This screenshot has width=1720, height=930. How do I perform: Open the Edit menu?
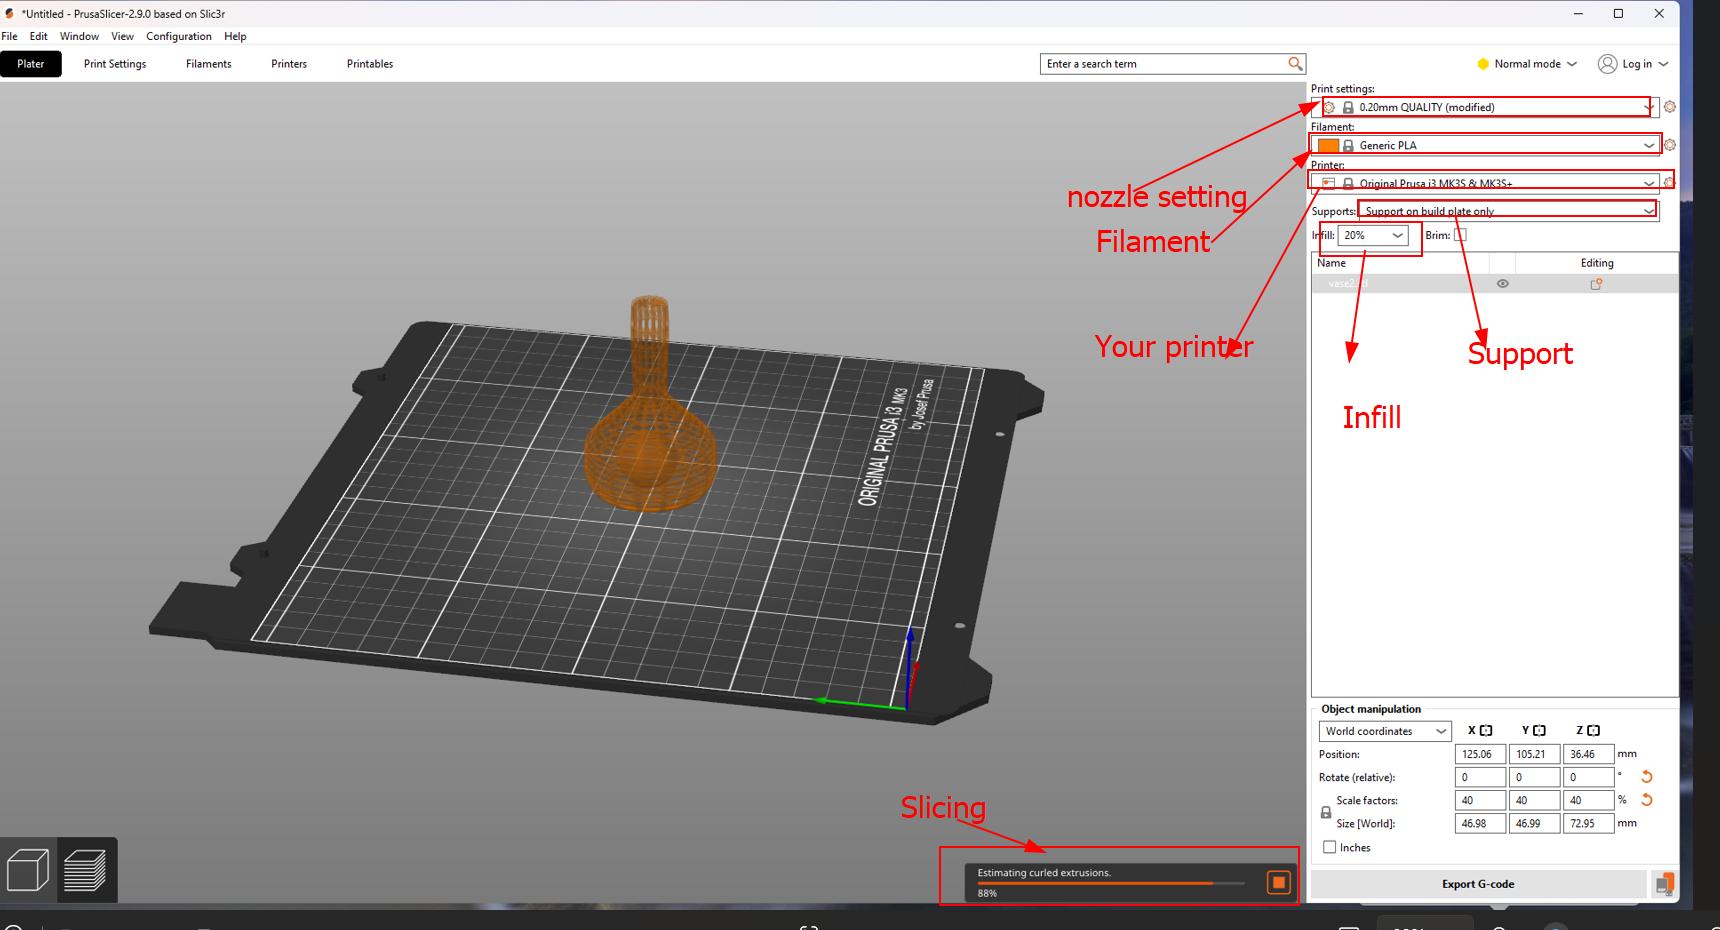click(39, 36)
